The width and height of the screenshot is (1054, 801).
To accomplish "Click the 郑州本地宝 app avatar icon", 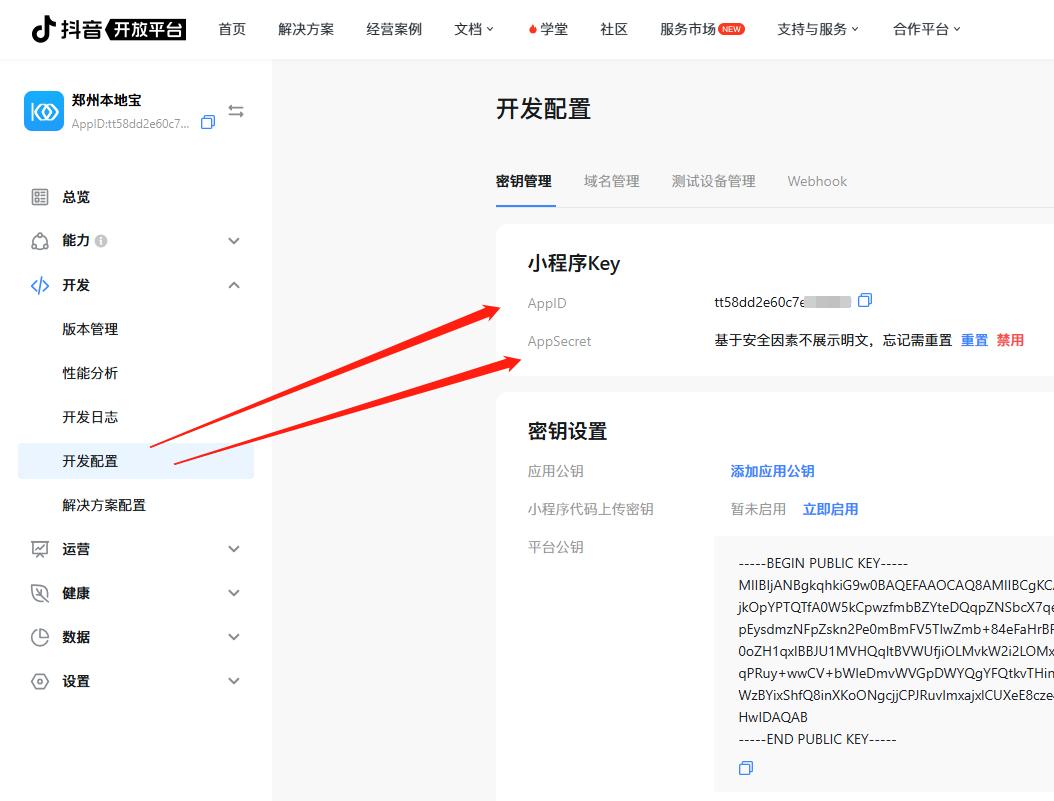I will point(43,112).
